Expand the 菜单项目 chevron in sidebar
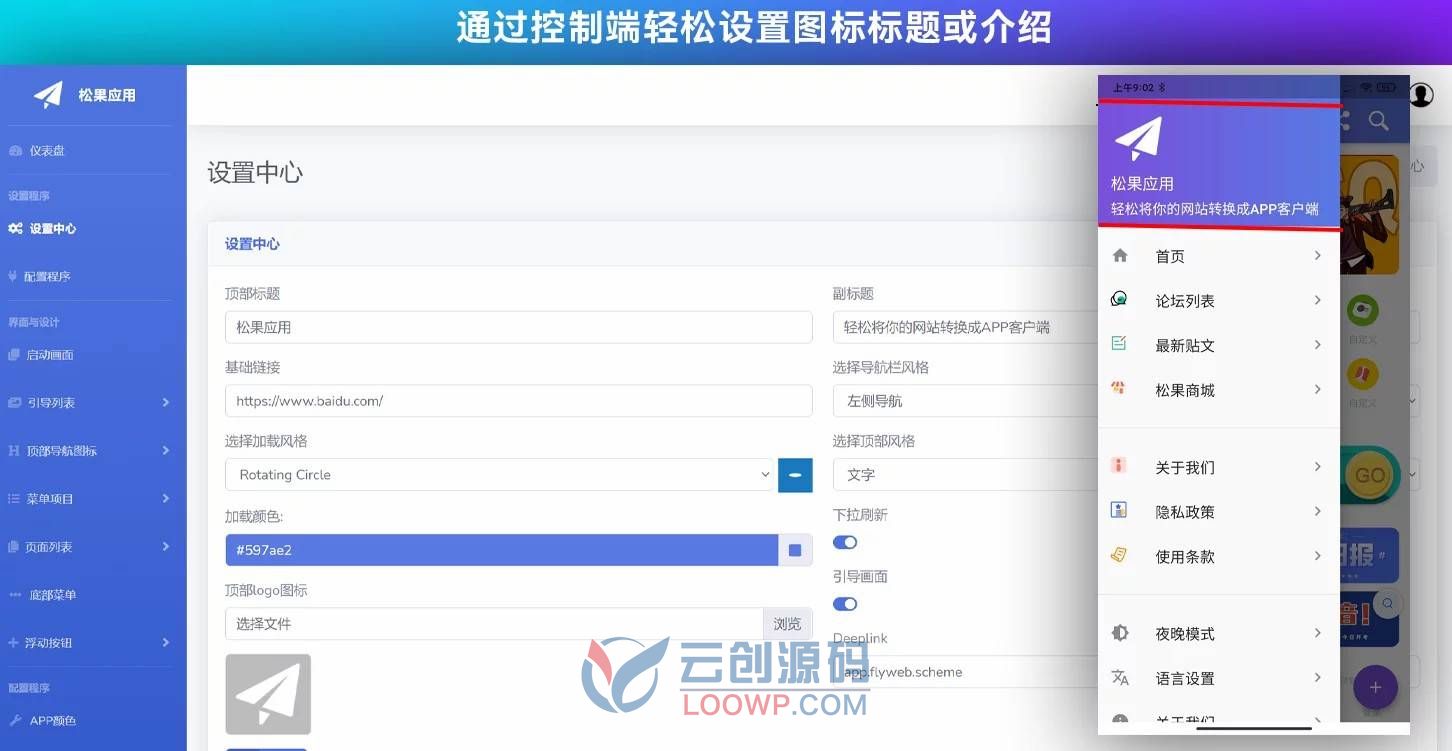 [x=165, y=499]
